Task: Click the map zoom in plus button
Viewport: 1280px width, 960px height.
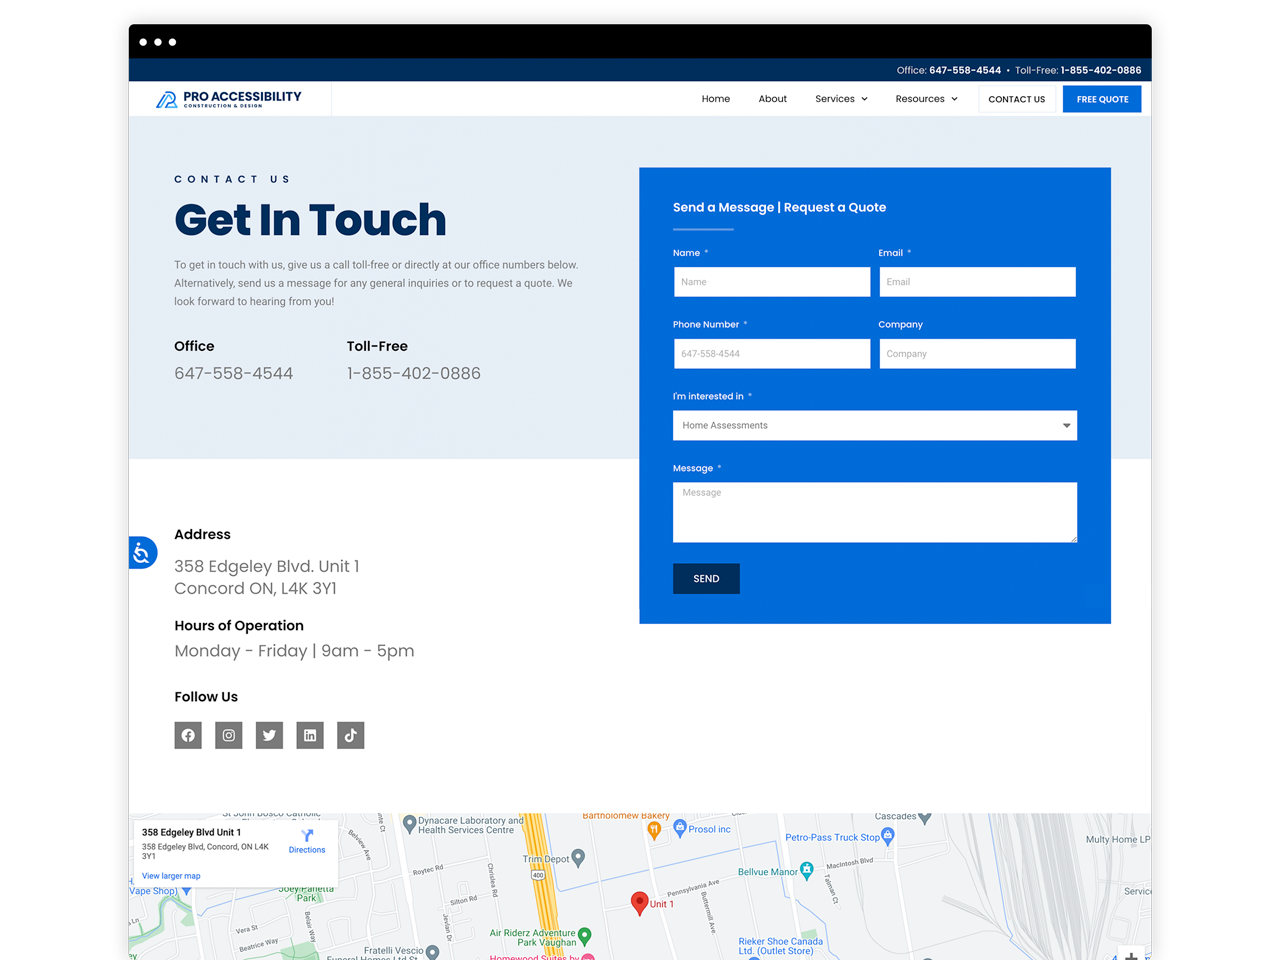Action: (x=1131, y=955)
